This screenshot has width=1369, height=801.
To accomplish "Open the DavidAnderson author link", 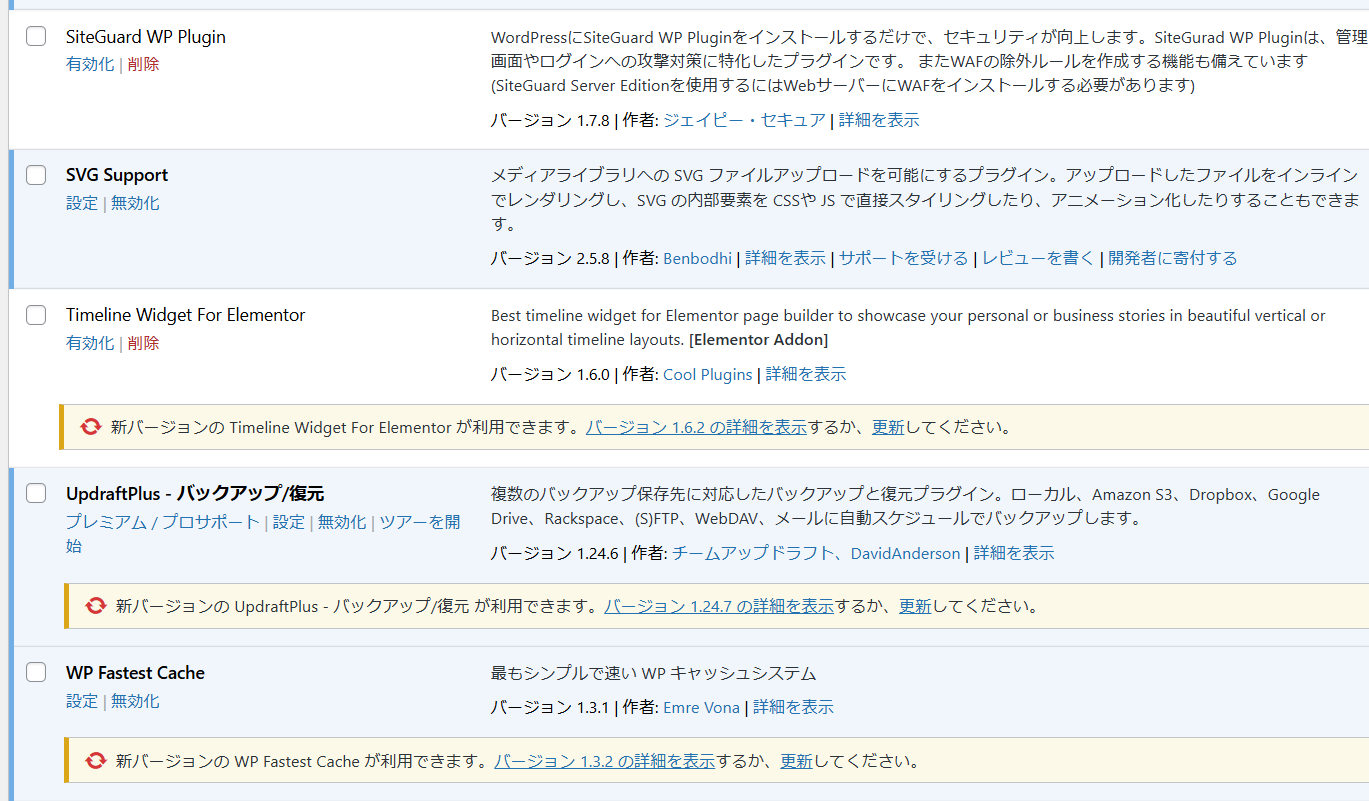I will click(x=905, y=553).
